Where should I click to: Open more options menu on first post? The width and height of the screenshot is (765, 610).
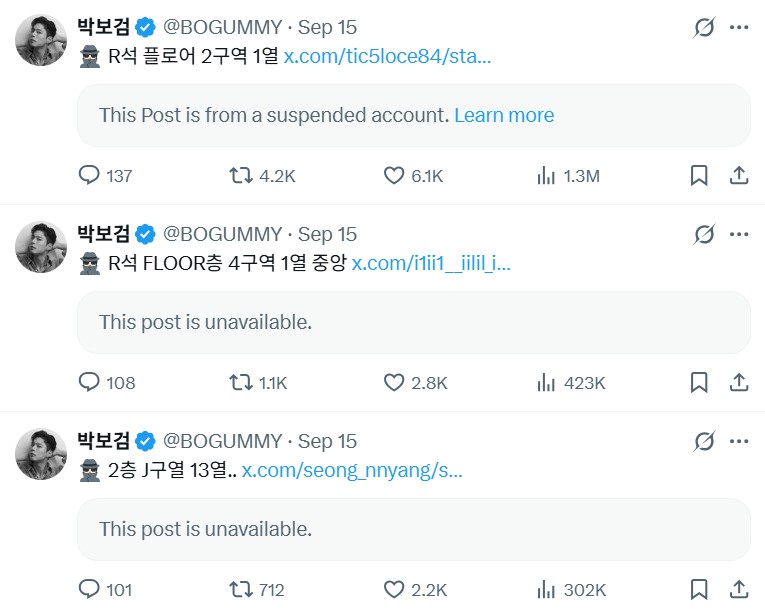point(739,28)
